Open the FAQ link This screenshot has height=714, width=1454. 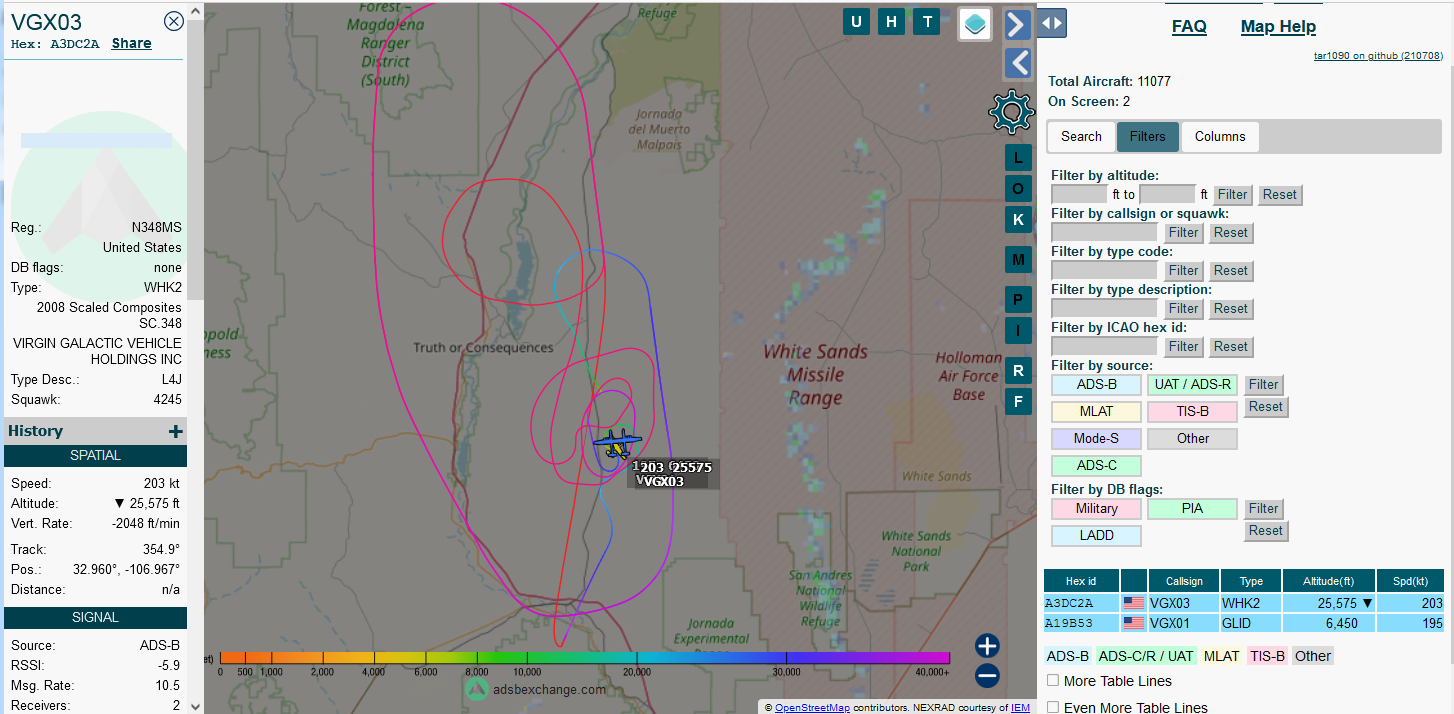tap(1189, 27)
